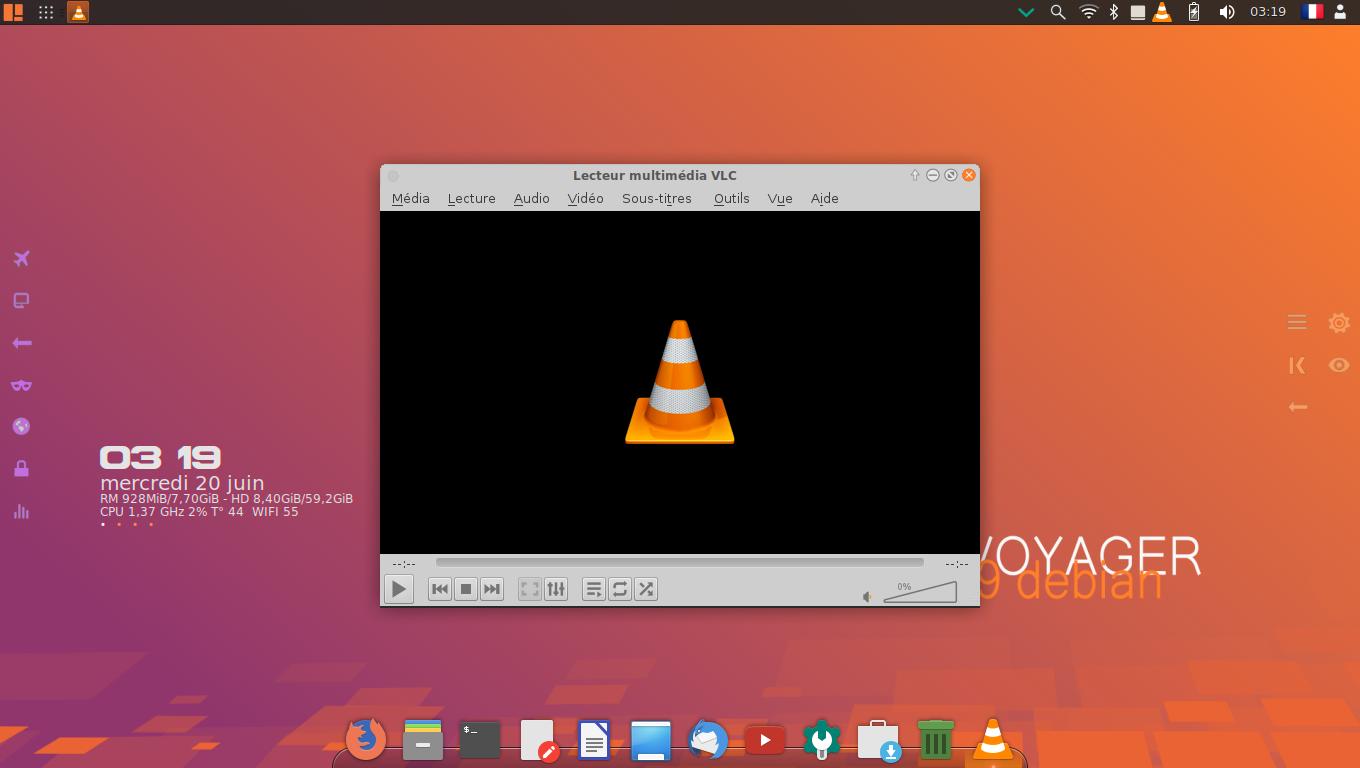
Task: Set volume on the VLC volume slider
Action: [920, 592]
